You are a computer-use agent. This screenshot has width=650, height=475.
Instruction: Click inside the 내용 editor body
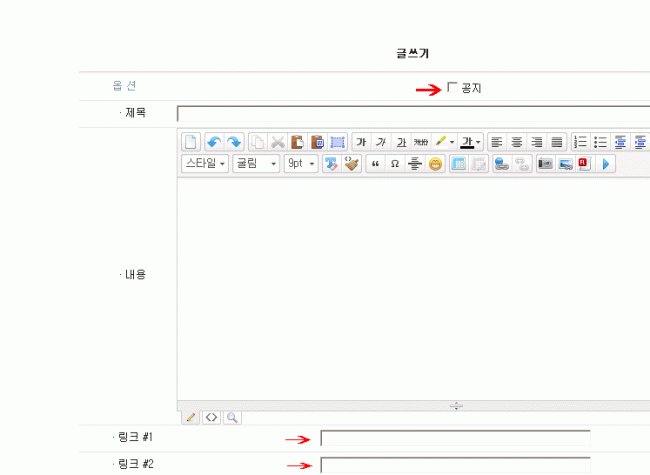pyautogui.click(x=413, y=289)
